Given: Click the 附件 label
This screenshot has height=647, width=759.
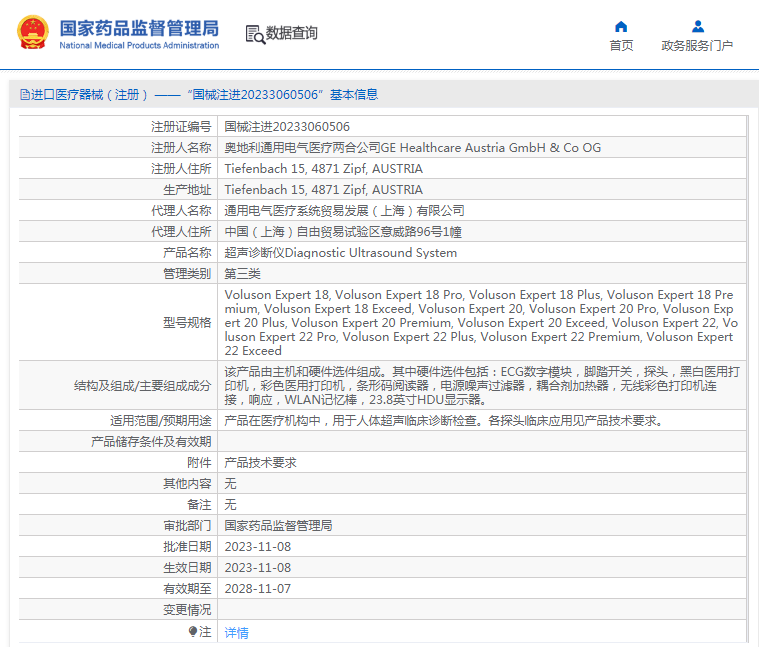Looking at the screenshot, I should [x=199, y=463].
